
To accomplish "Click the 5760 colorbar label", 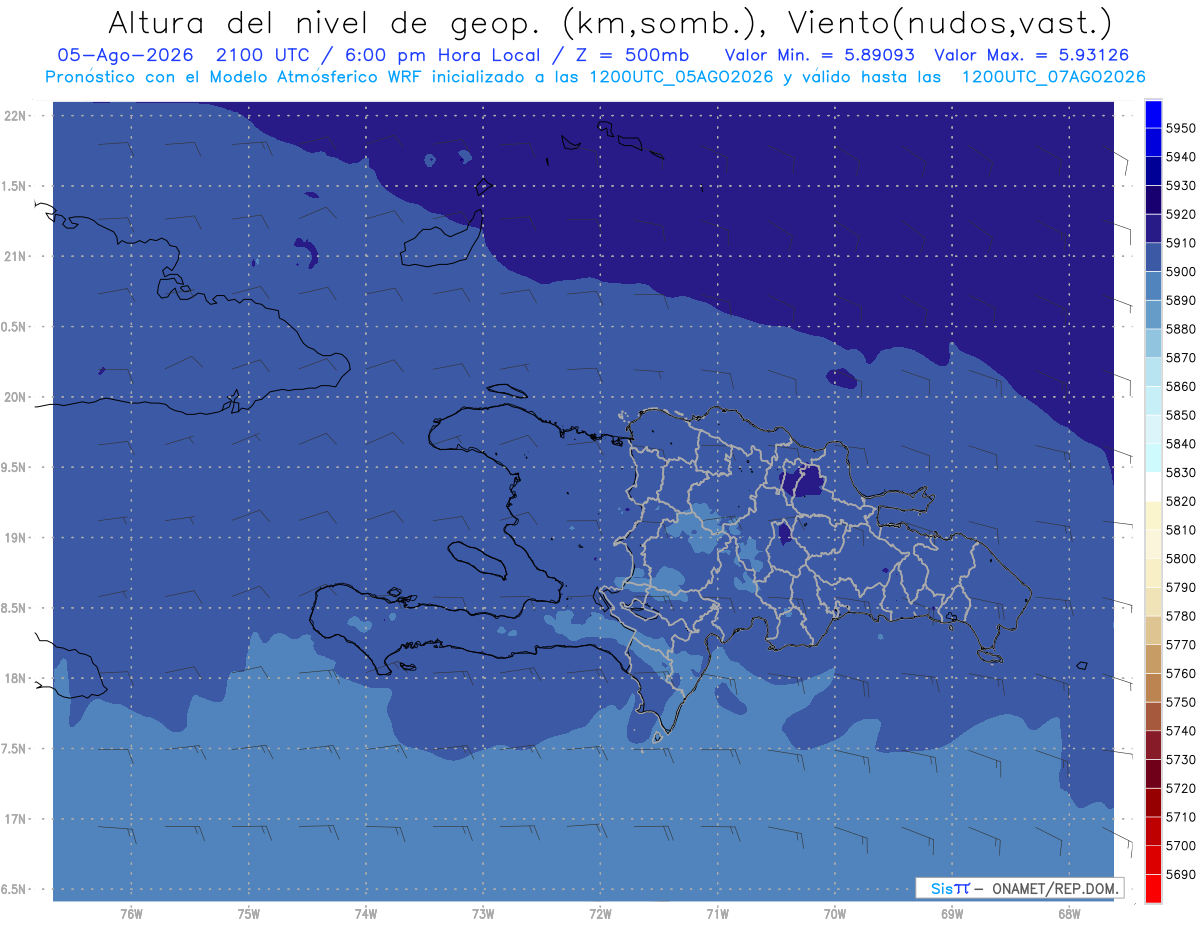I will click(x=1180, y=673).
